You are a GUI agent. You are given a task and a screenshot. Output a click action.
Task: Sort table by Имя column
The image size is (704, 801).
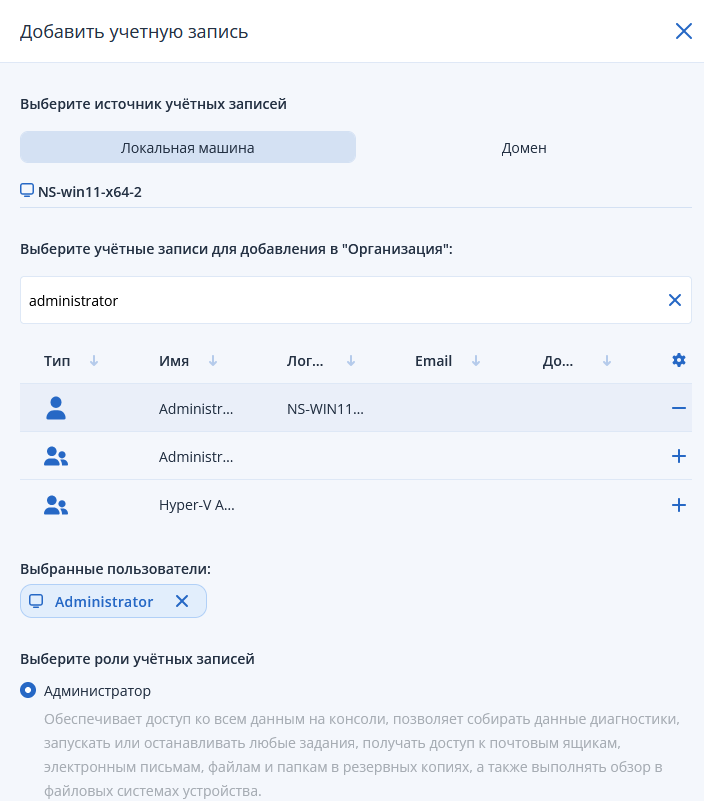point(213,361)
